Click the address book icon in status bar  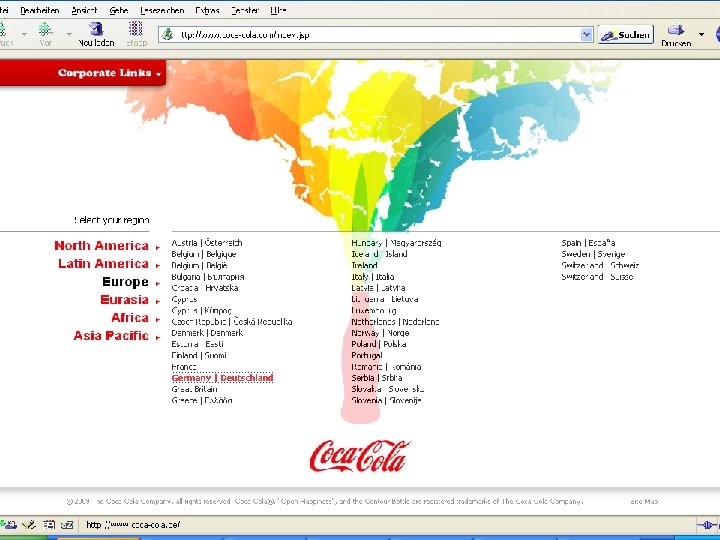click(x=48, y=524)
